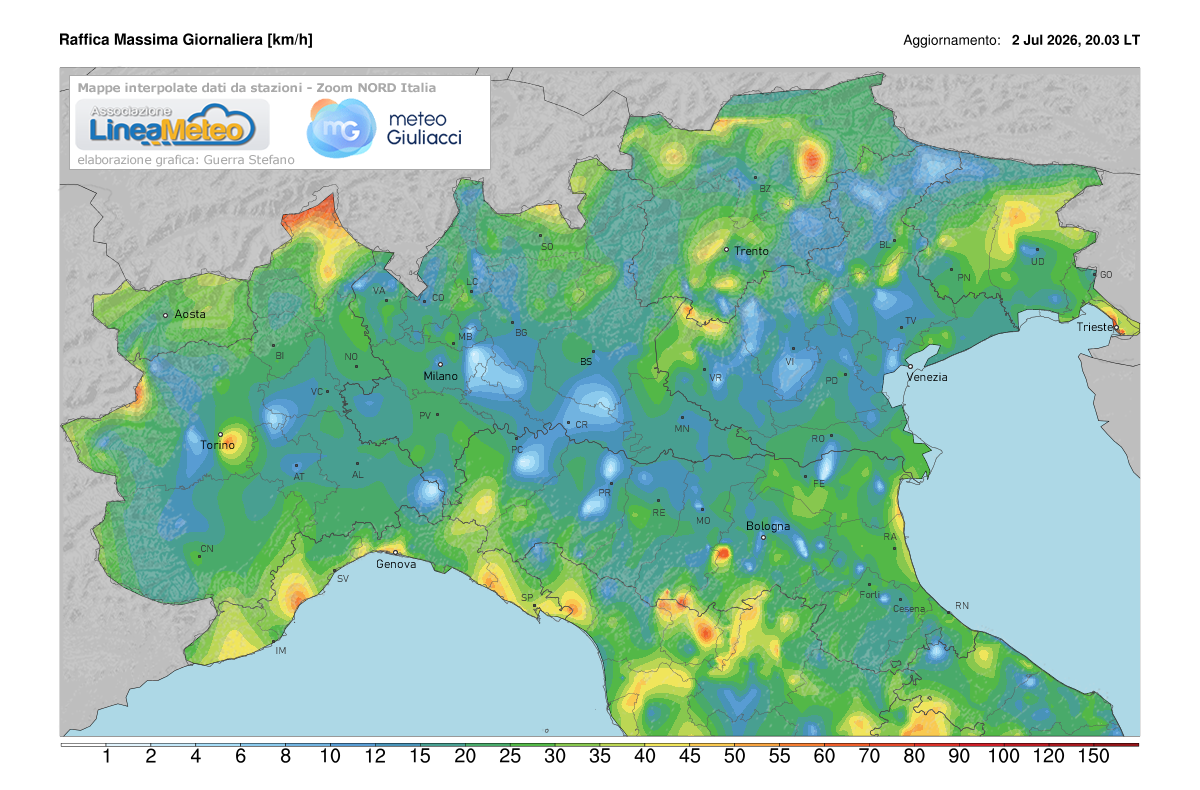The width and height of the screenshot is (1200, 790).
Task: Click the Mappe interpolate dati da stazioni caption
Action: pos(256,87)
